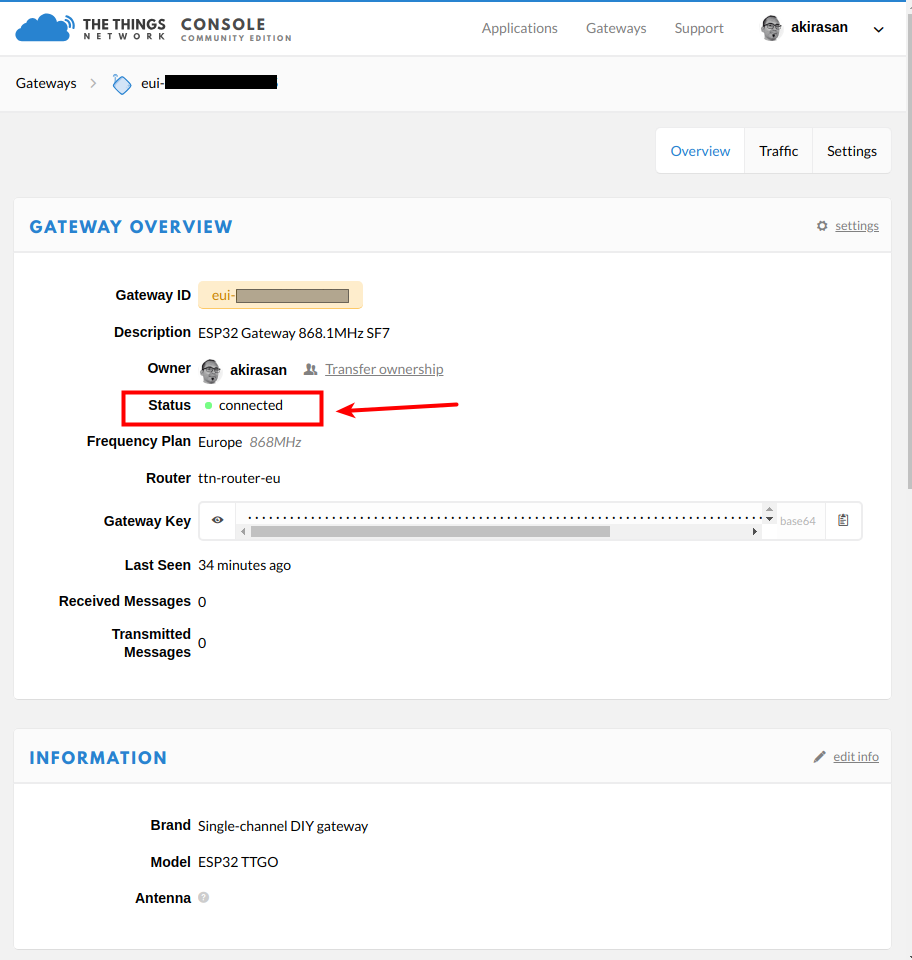This screenshot has height=960, width=912.
Task: Open the edit info link
Action: [856, 757]
